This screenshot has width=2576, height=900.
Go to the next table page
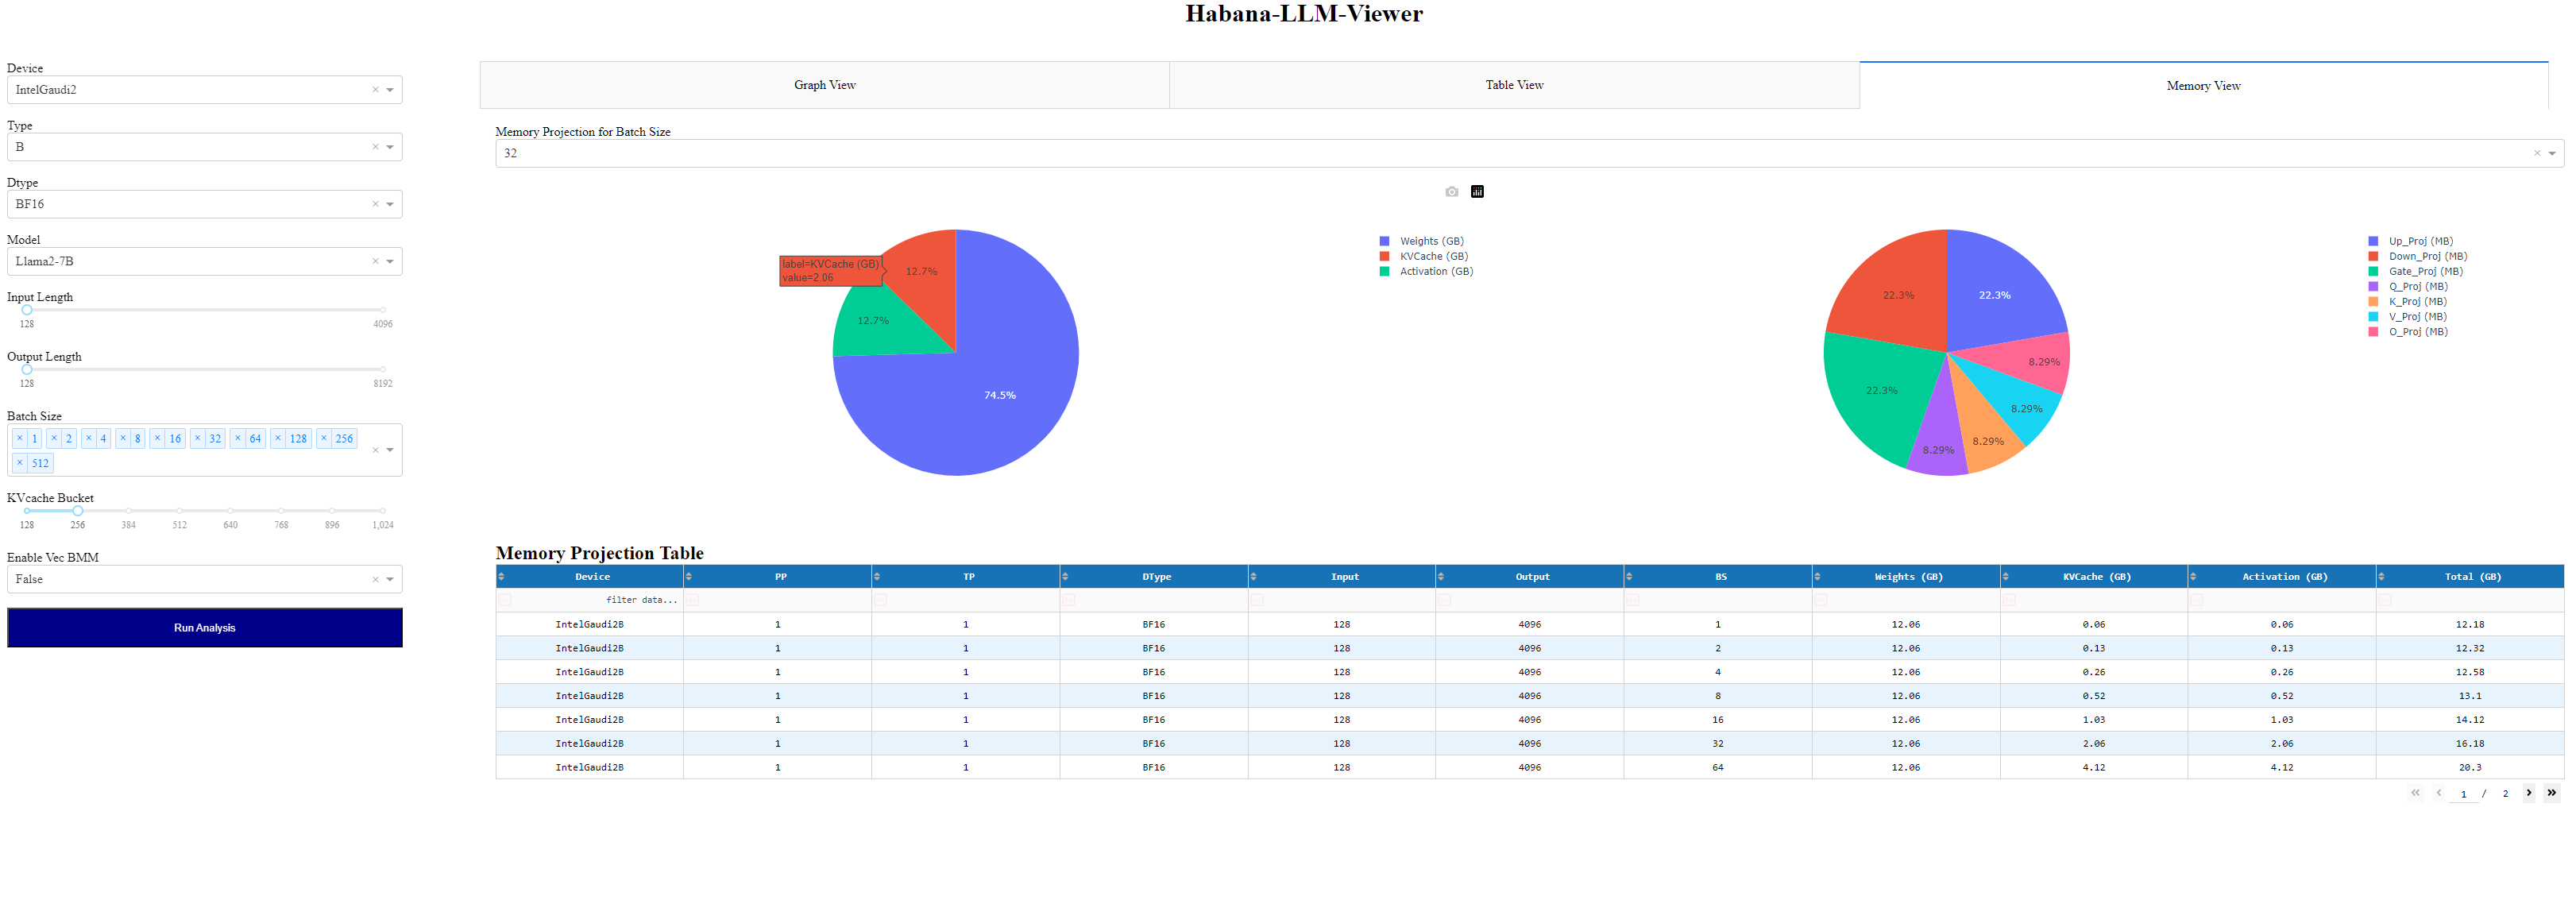2528,793
